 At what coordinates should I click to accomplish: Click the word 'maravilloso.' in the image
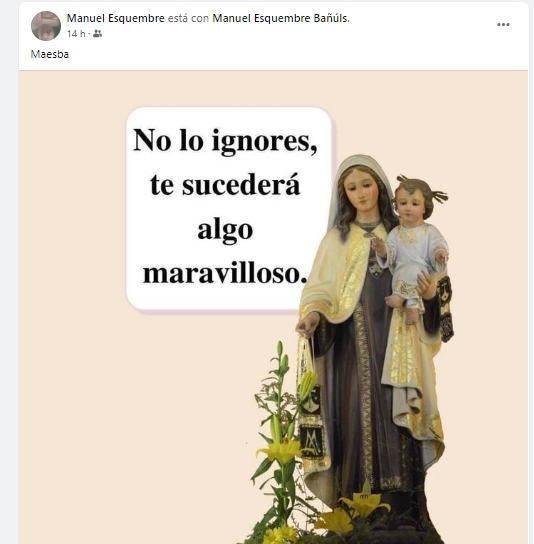[x=225, y=274]
